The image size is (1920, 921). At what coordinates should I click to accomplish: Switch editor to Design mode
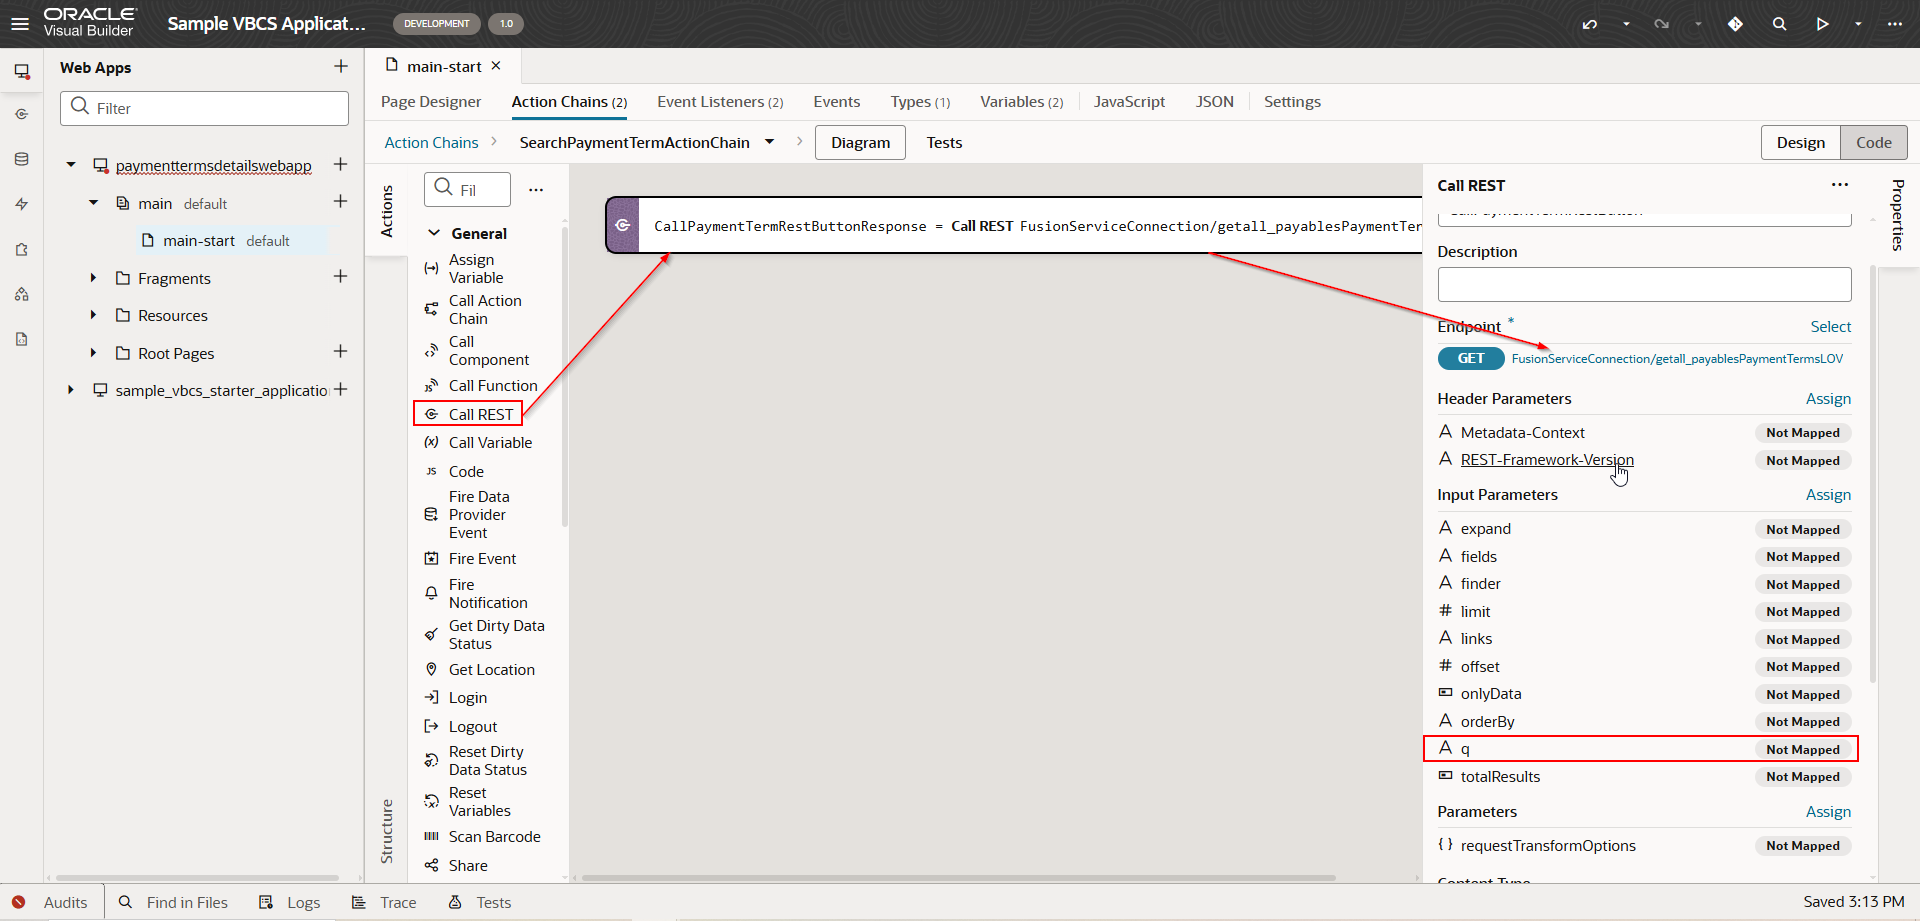1801,143
